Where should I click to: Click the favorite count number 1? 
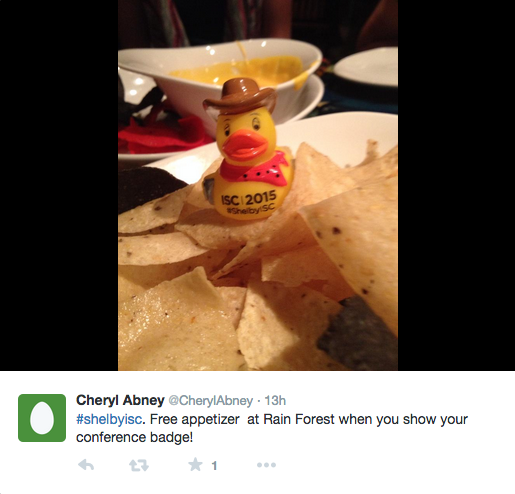click(x=214, y=465)
